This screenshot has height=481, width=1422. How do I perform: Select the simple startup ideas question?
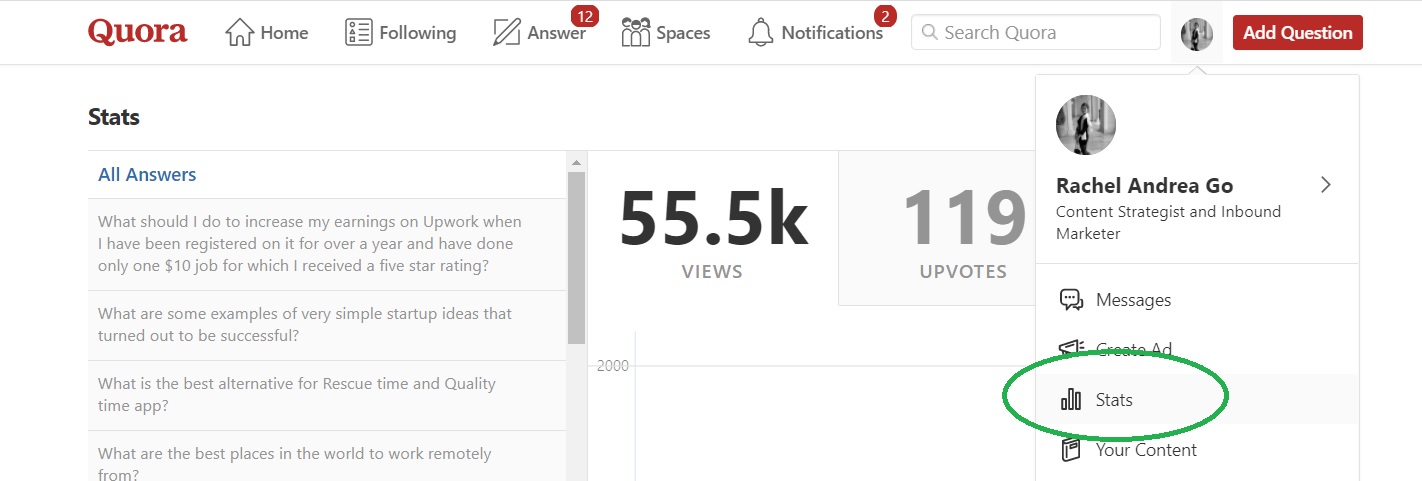(327, 325)
